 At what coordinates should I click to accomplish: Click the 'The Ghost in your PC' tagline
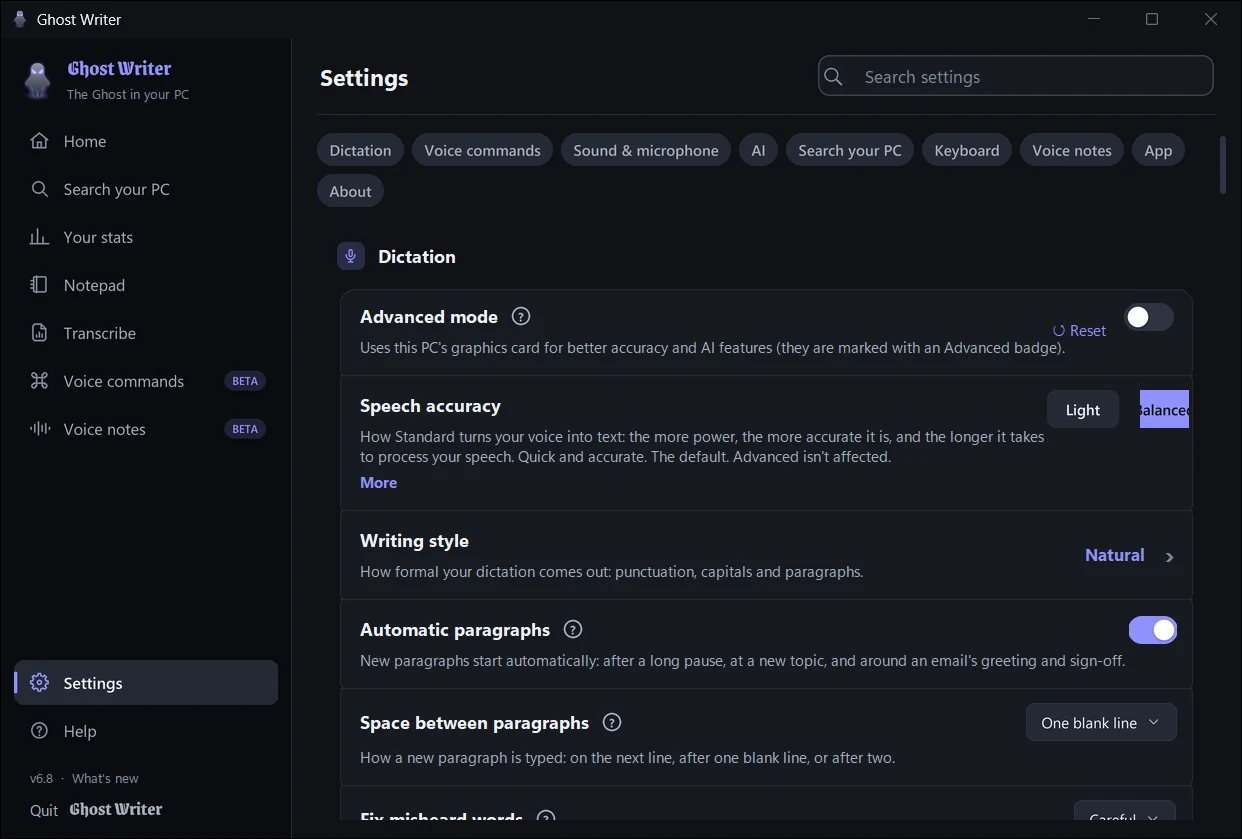coord(128,94)
